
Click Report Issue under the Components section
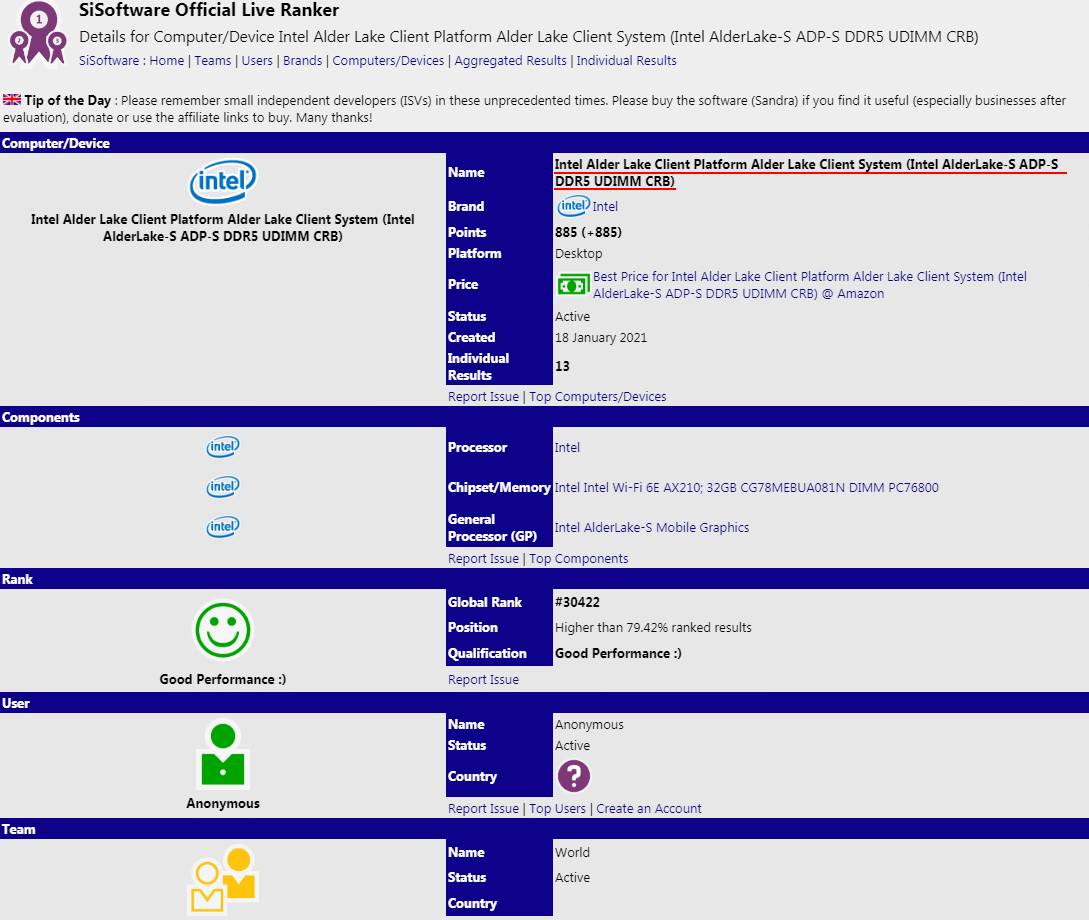click(x=483, y=558)
